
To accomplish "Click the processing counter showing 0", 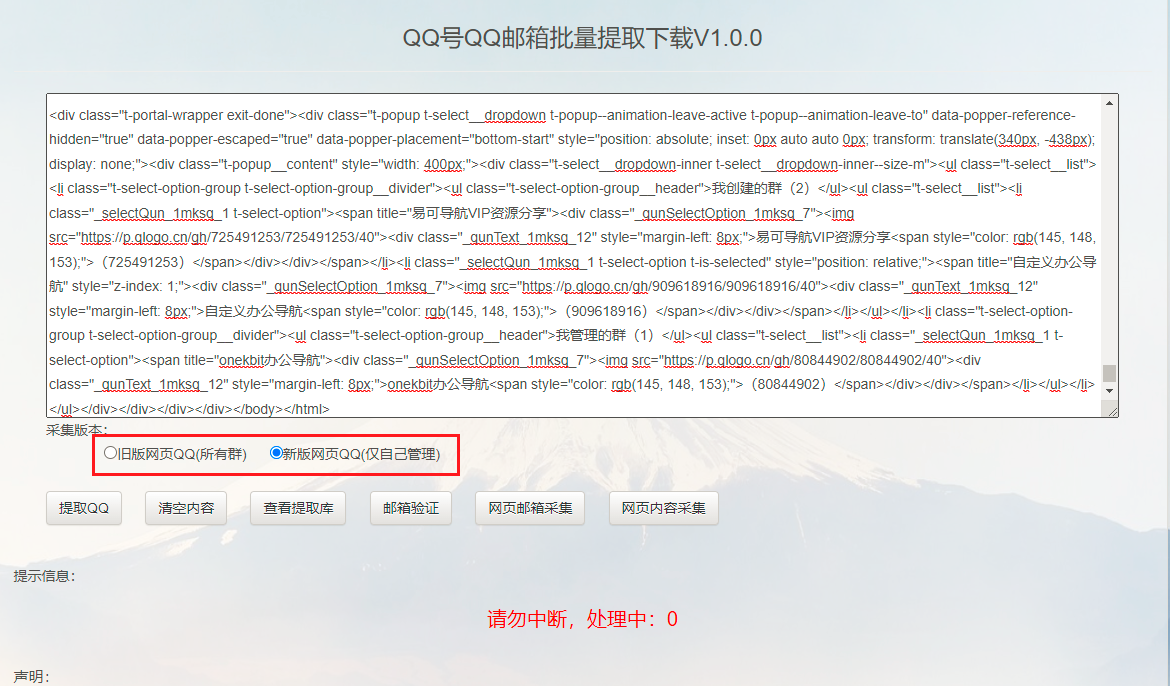I will (670, 618).
